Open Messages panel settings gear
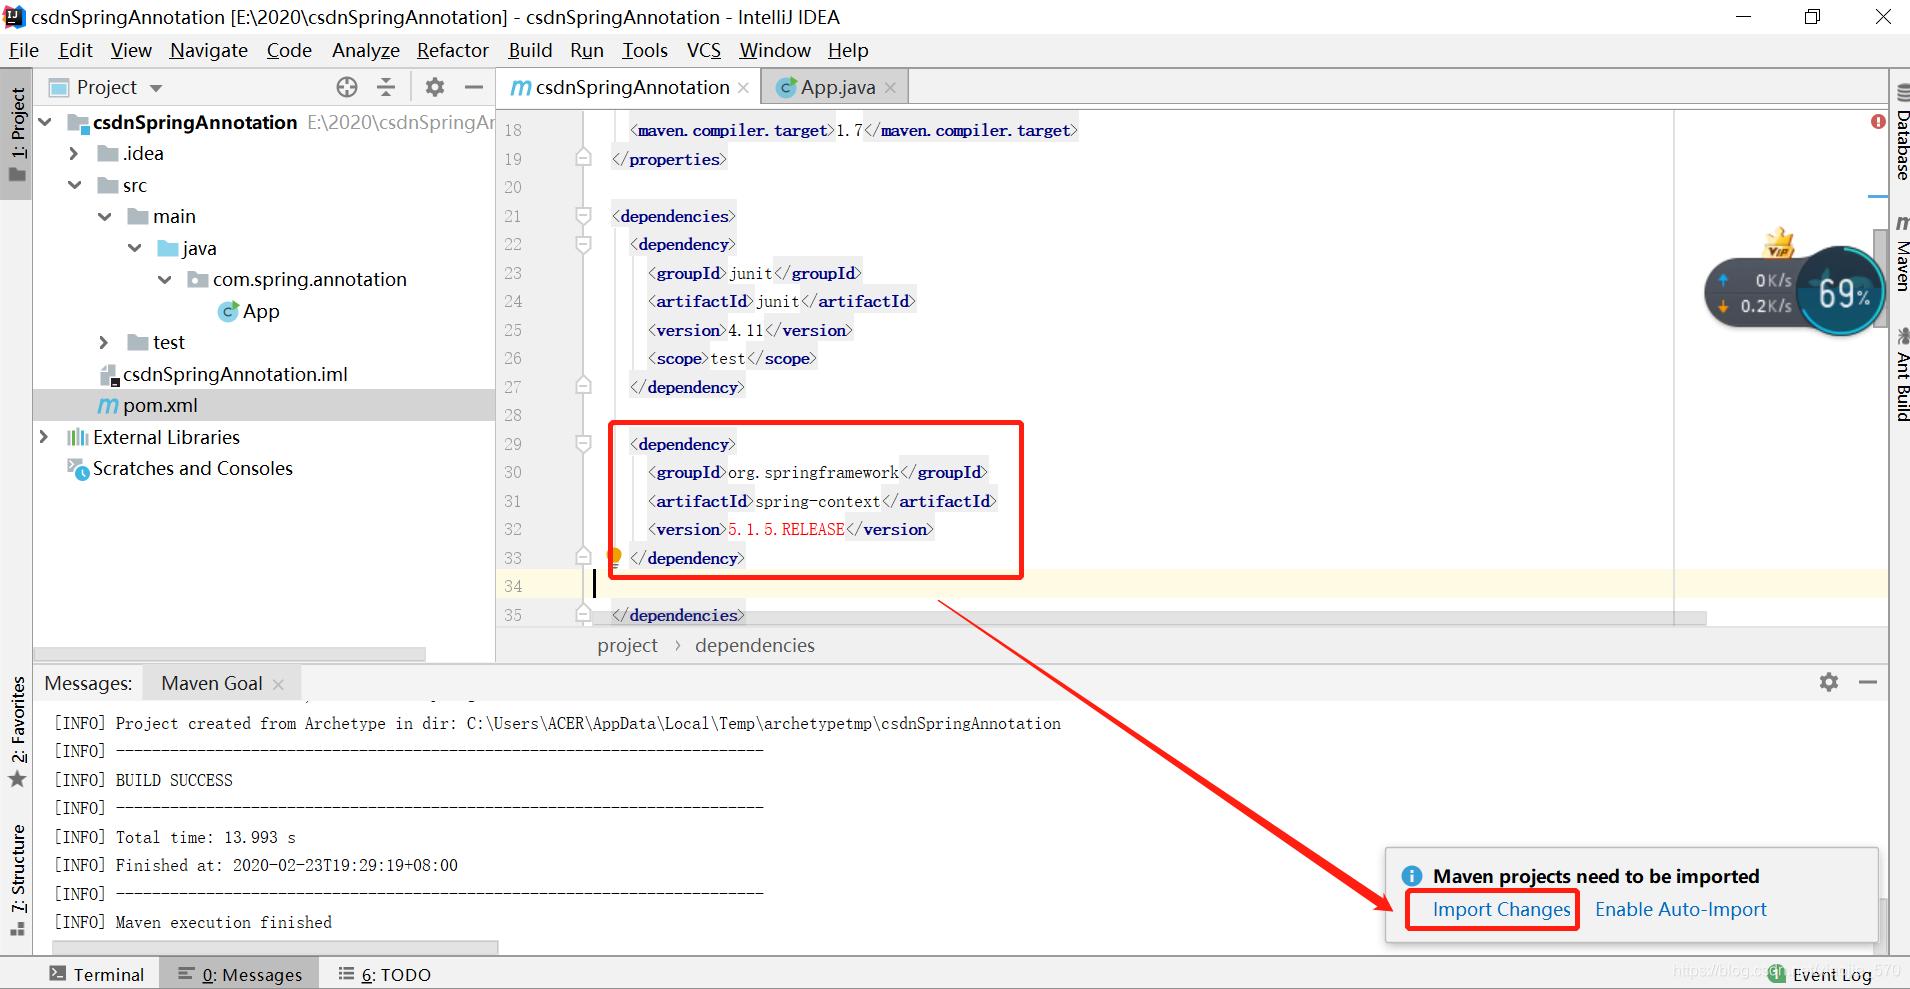 (x=1829, y=682)
